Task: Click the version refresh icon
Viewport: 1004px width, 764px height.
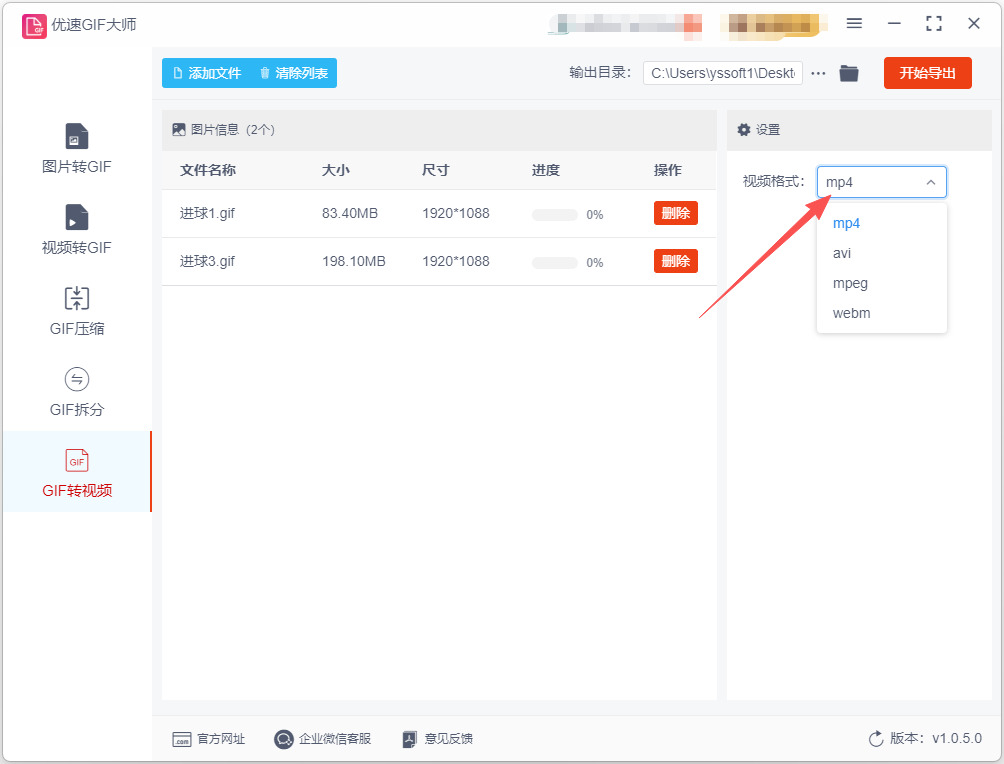Action: 876,738
